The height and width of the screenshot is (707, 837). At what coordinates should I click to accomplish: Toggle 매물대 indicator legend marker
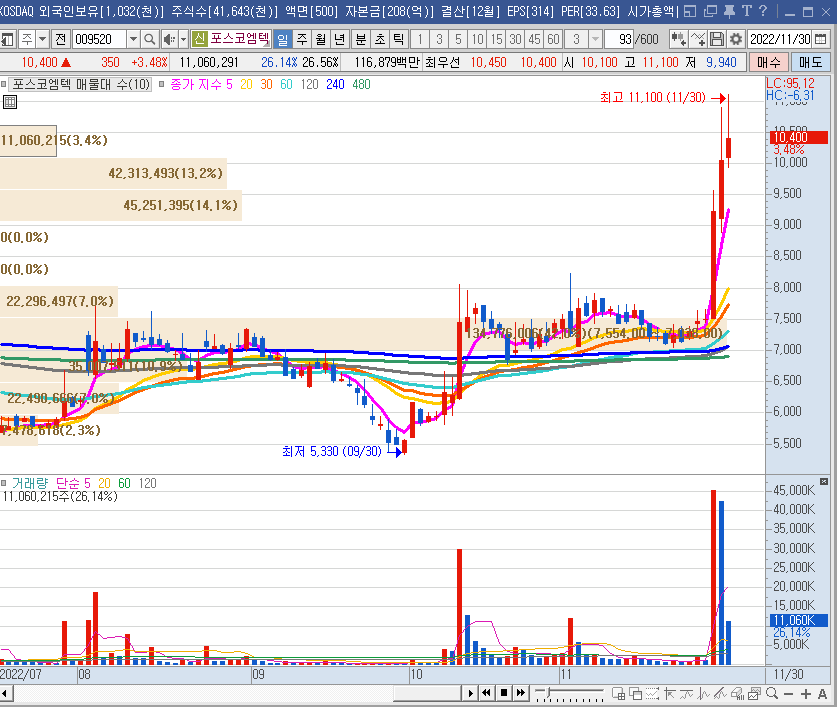[x=4, y=84]
